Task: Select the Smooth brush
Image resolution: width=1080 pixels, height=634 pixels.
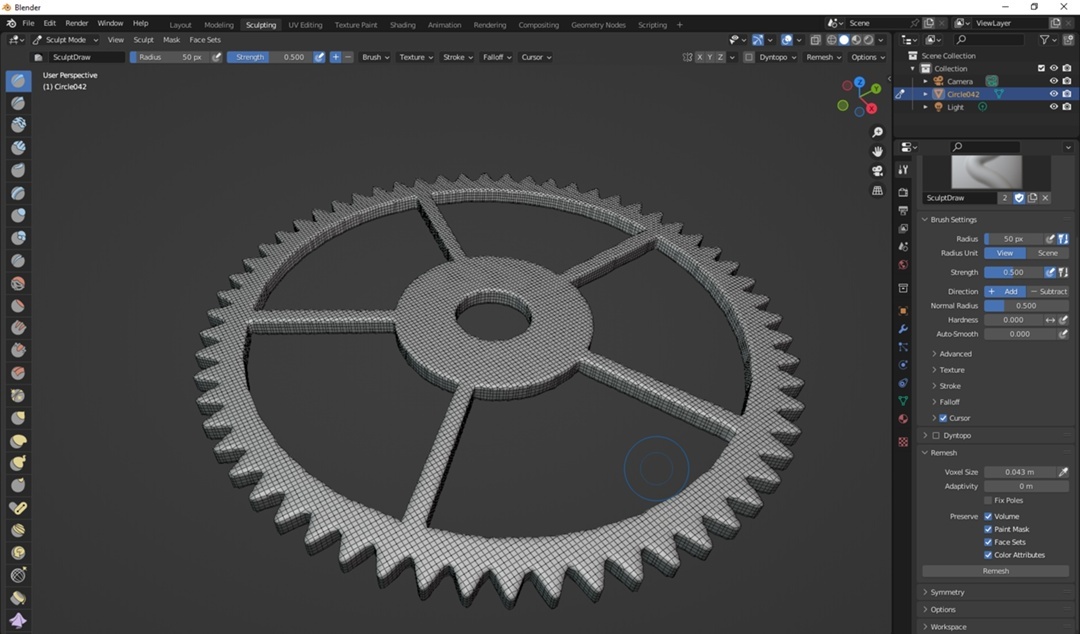Action: coord(19,283)
